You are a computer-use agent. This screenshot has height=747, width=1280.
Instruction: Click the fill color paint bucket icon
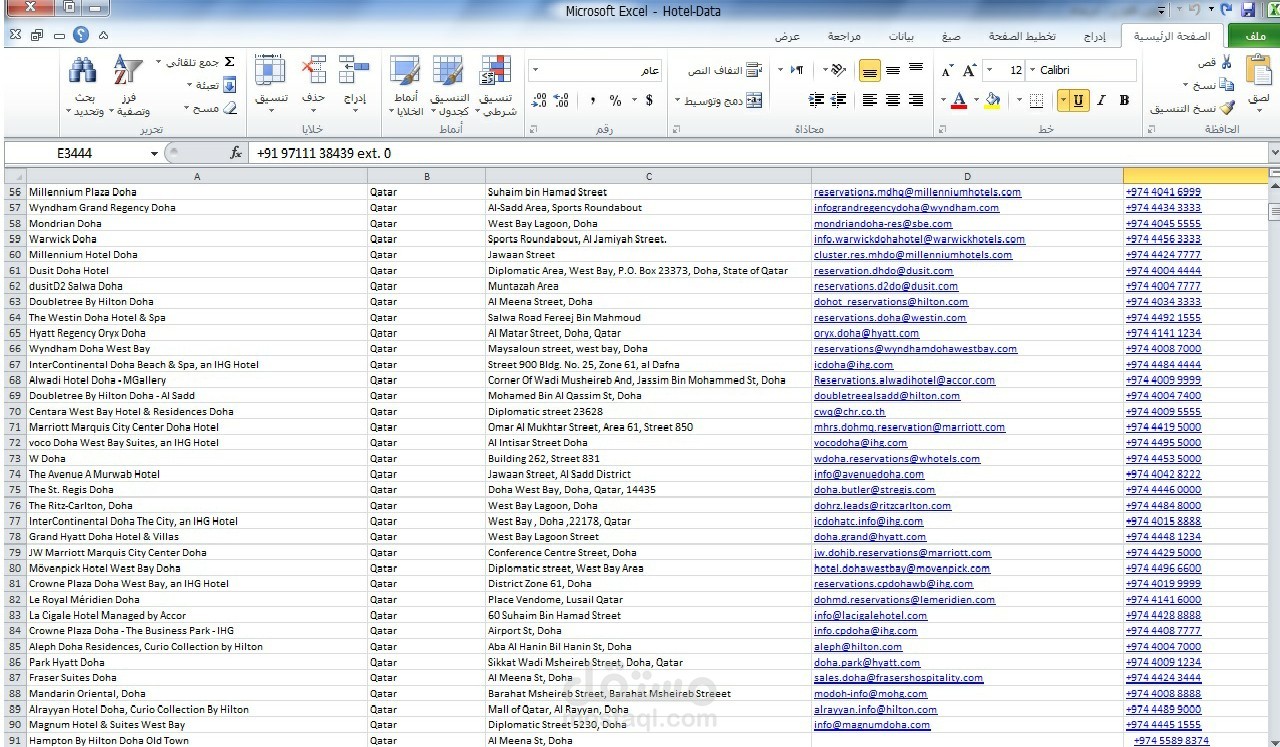992,100
